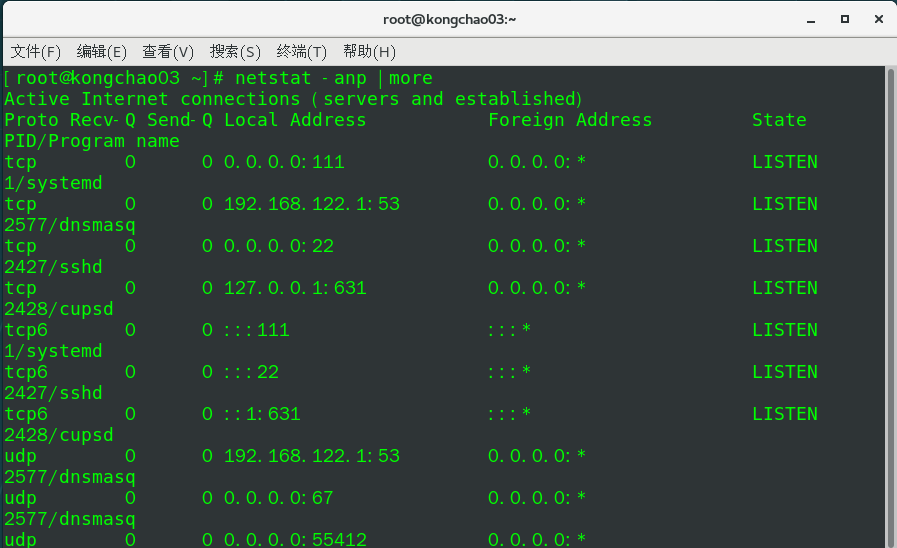Click '2577/dnsmasq' below the udp 0.0.0.0:67 row
Screen dimensions: 897x548
point(70,519)
